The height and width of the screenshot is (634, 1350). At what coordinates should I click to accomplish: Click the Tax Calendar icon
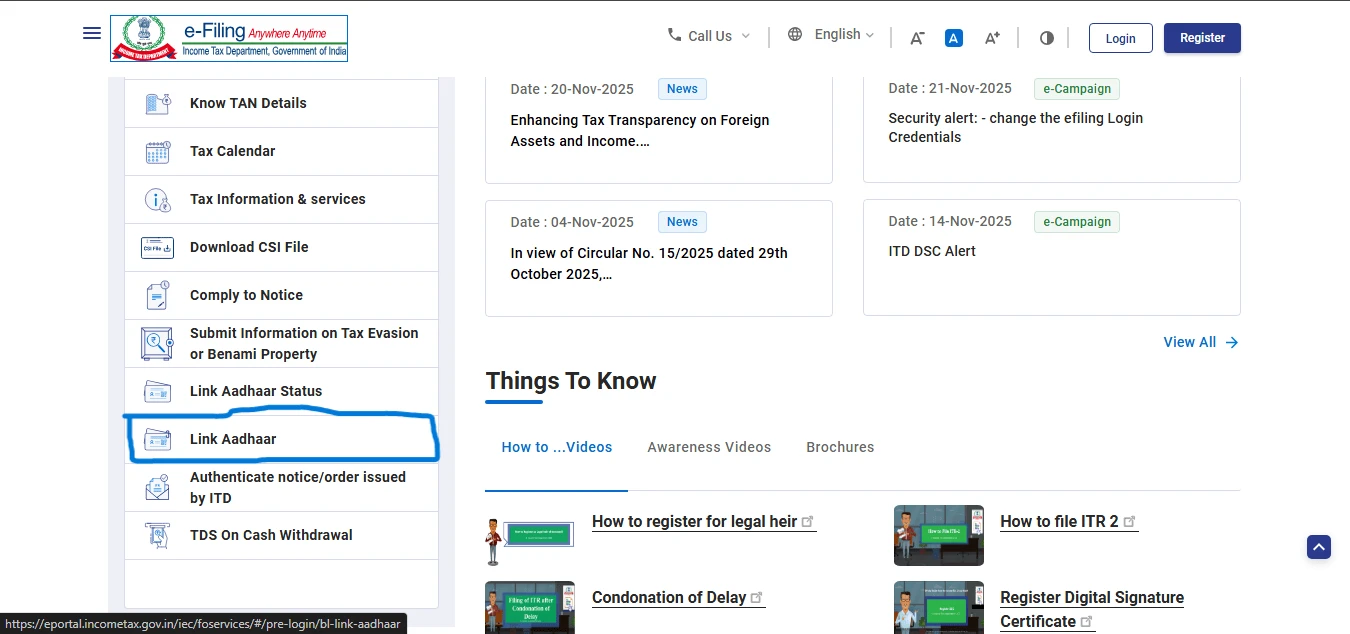pos(158,152)
